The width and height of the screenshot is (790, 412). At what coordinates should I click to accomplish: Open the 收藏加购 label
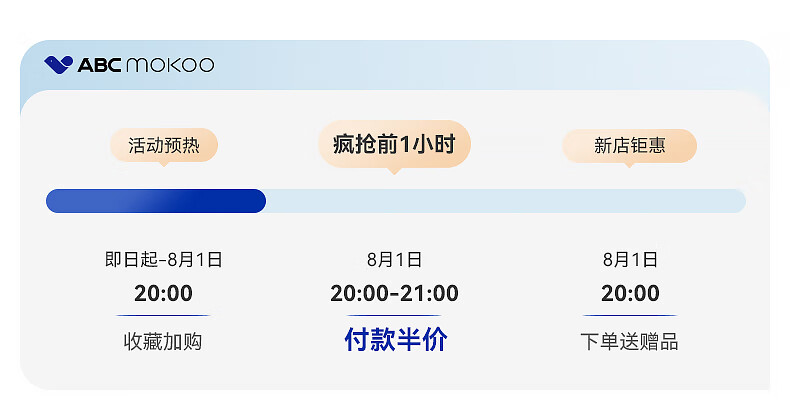(163, 341)
